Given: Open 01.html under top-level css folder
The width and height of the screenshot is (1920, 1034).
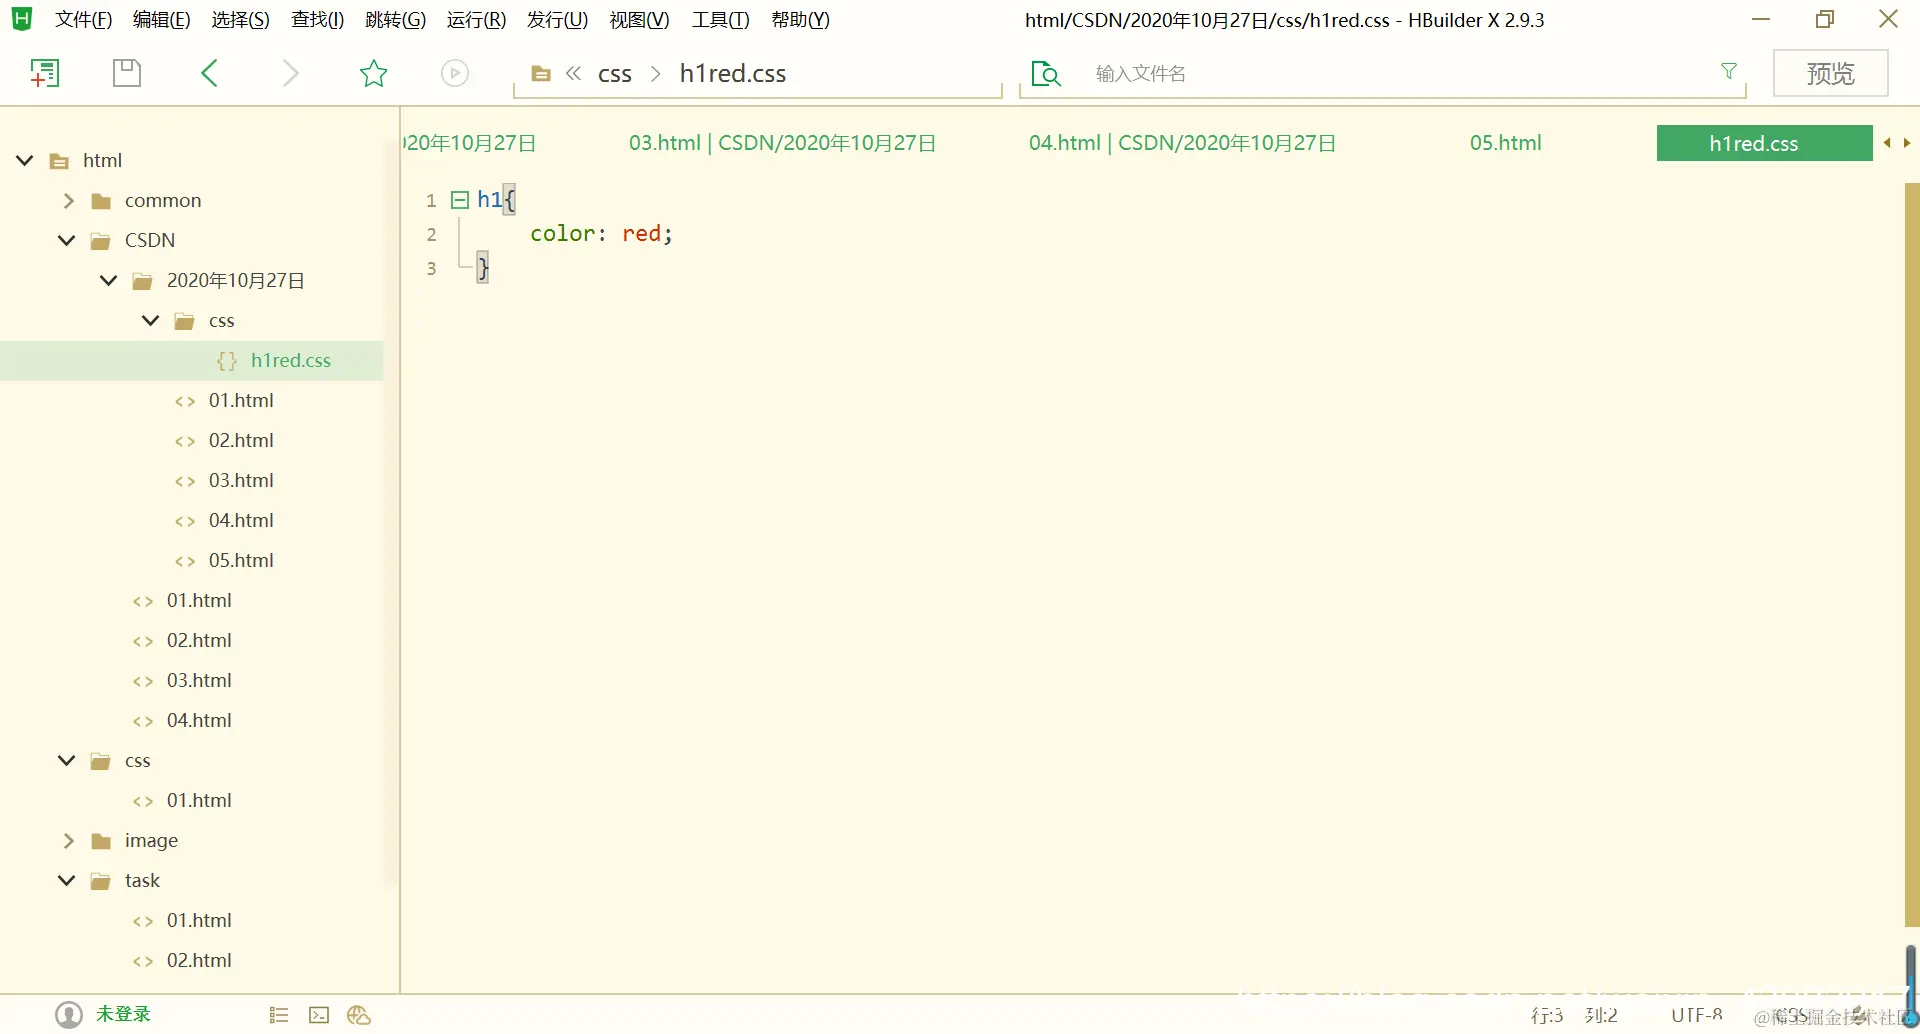Looking at the screenshot, I should tap(199, 800).
